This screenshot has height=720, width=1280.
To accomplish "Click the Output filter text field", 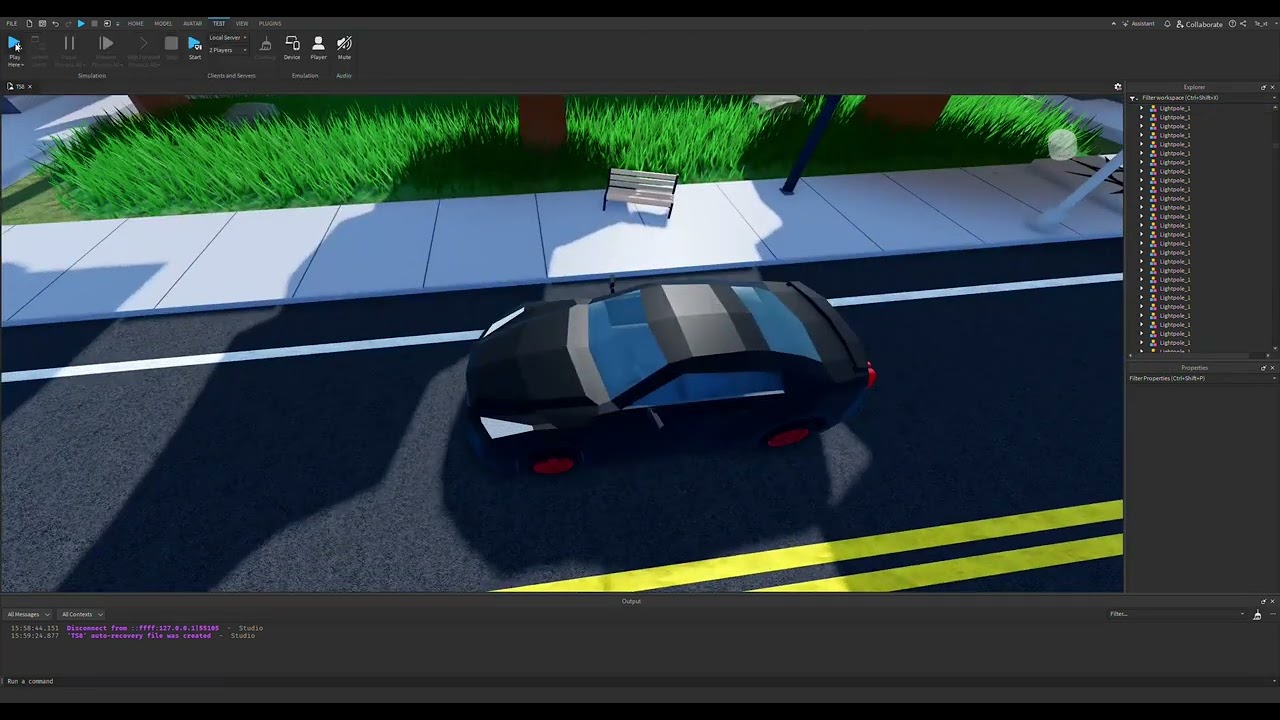I will click(x=1176, y=614).
